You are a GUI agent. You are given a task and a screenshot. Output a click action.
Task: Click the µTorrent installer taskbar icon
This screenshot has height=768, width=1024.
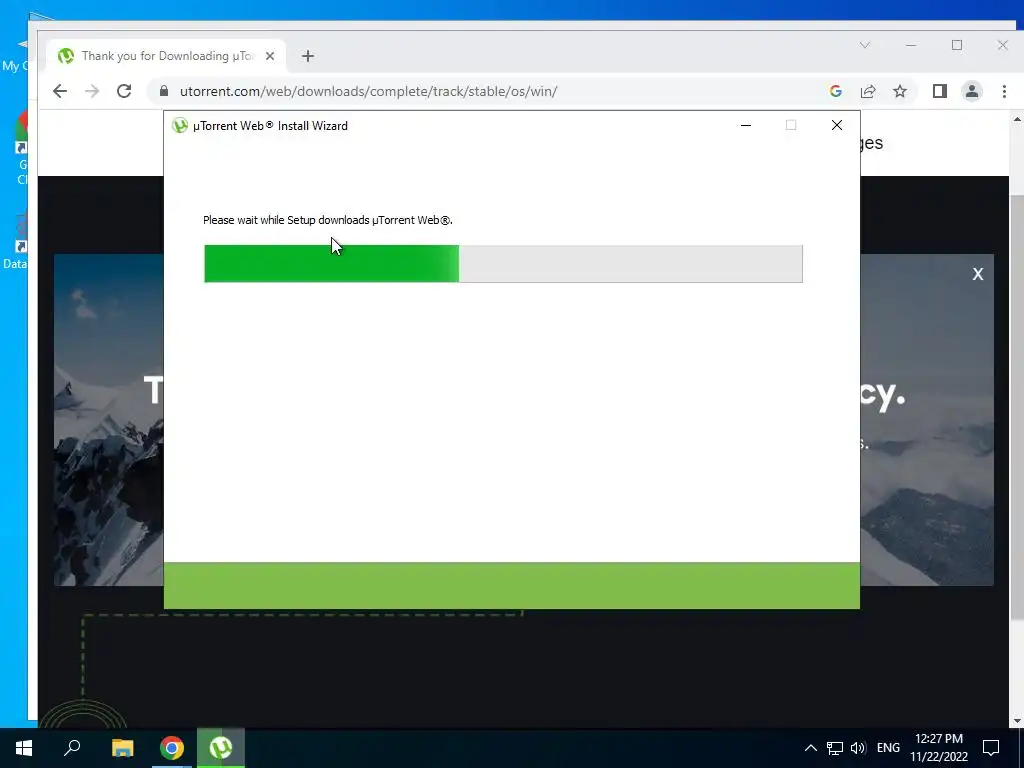pyautogui.click(x=221, y=748)
